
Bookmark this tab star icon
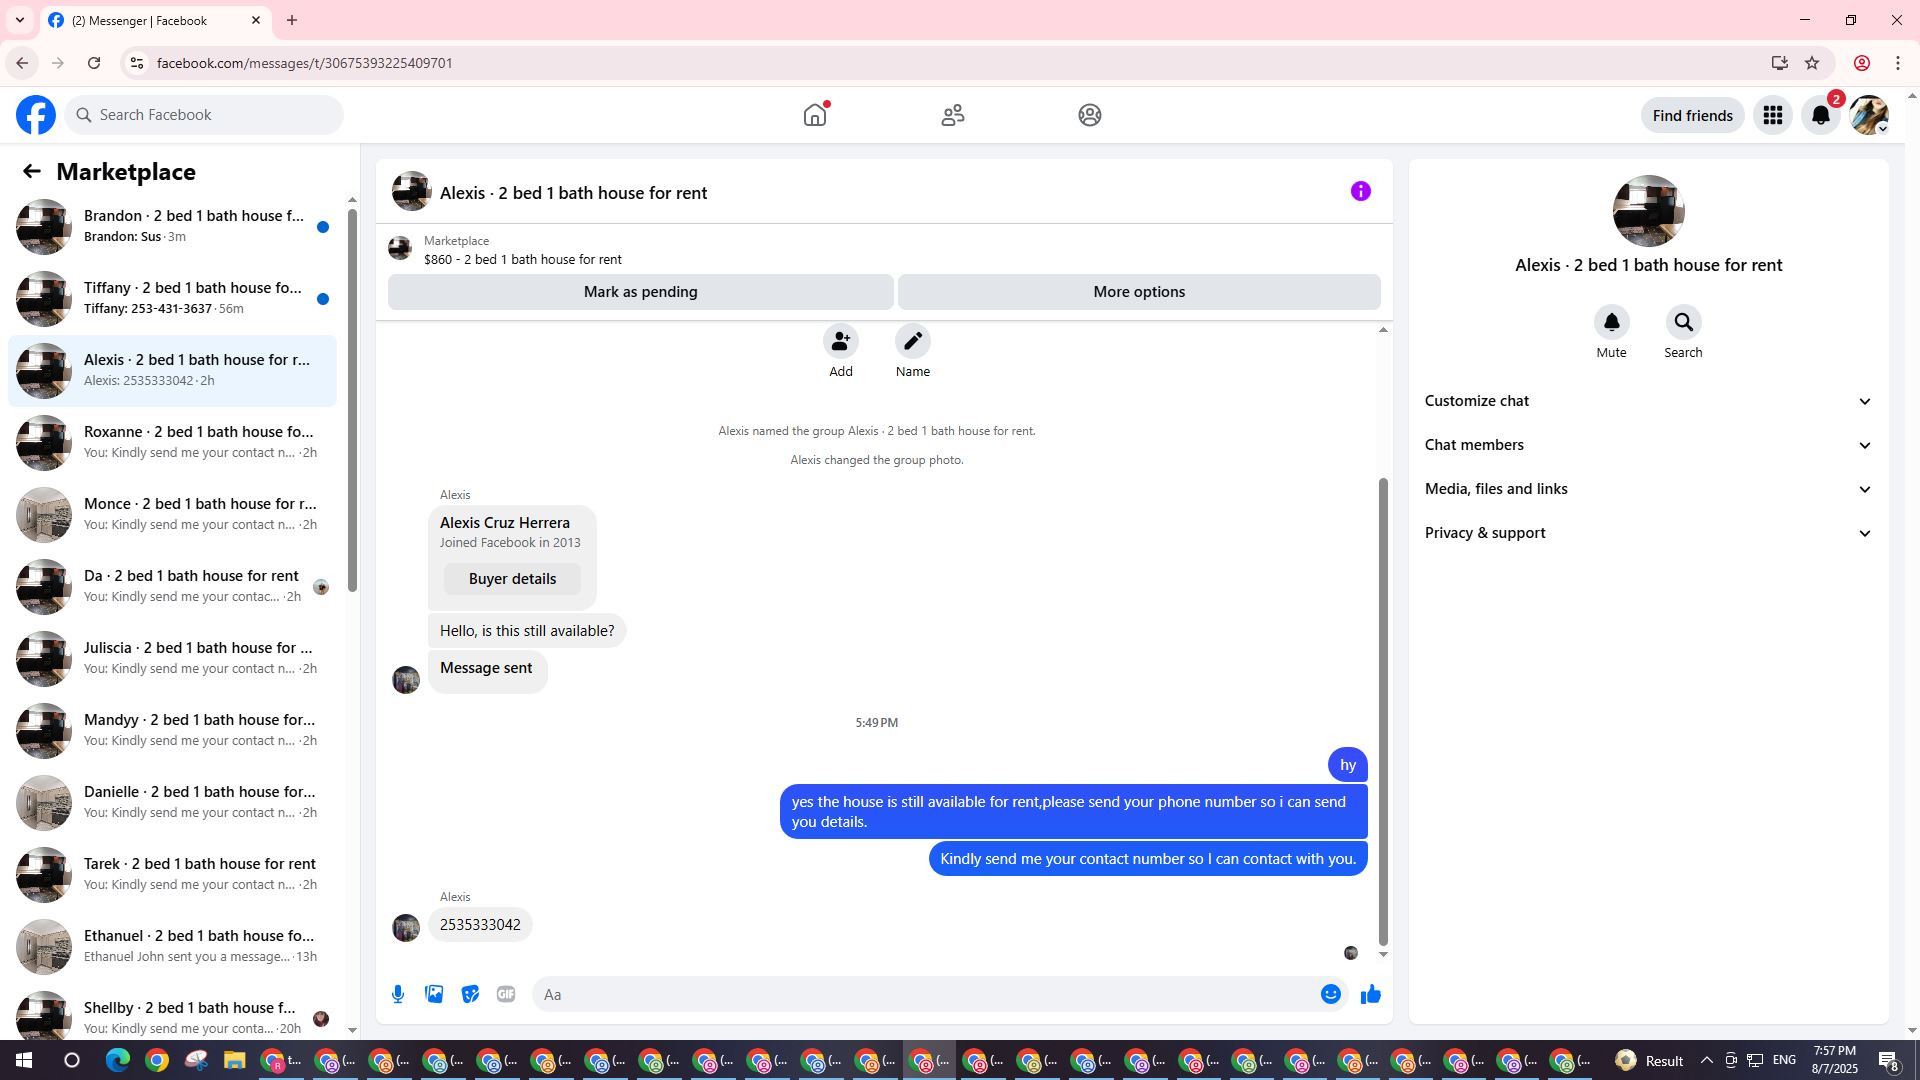click(1812, 63)
